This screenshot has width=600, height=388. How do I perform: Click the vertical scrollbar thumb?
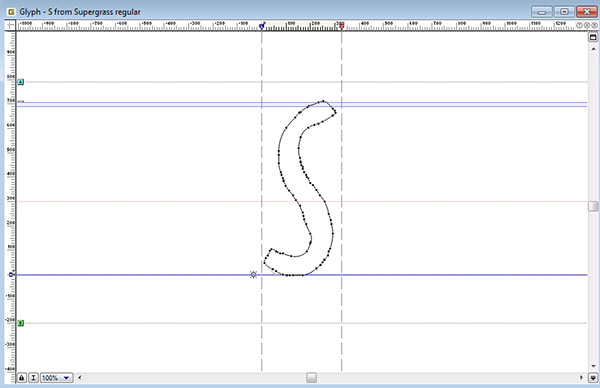click(x=593, y=206)
